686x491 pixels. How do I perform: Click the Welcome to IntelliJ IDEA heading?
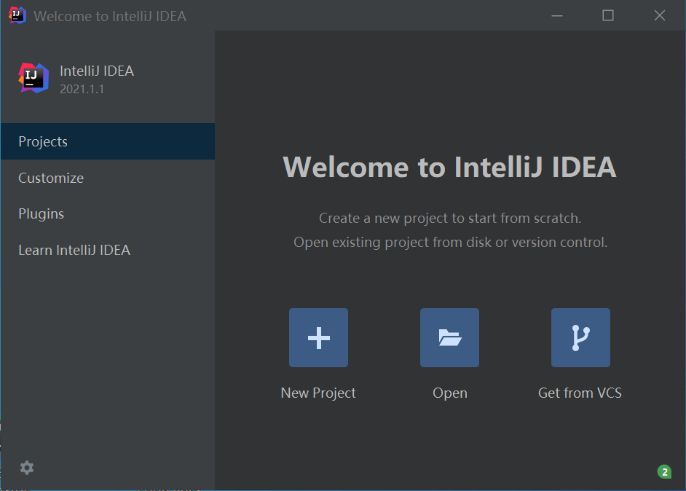(x=449, y=167)
